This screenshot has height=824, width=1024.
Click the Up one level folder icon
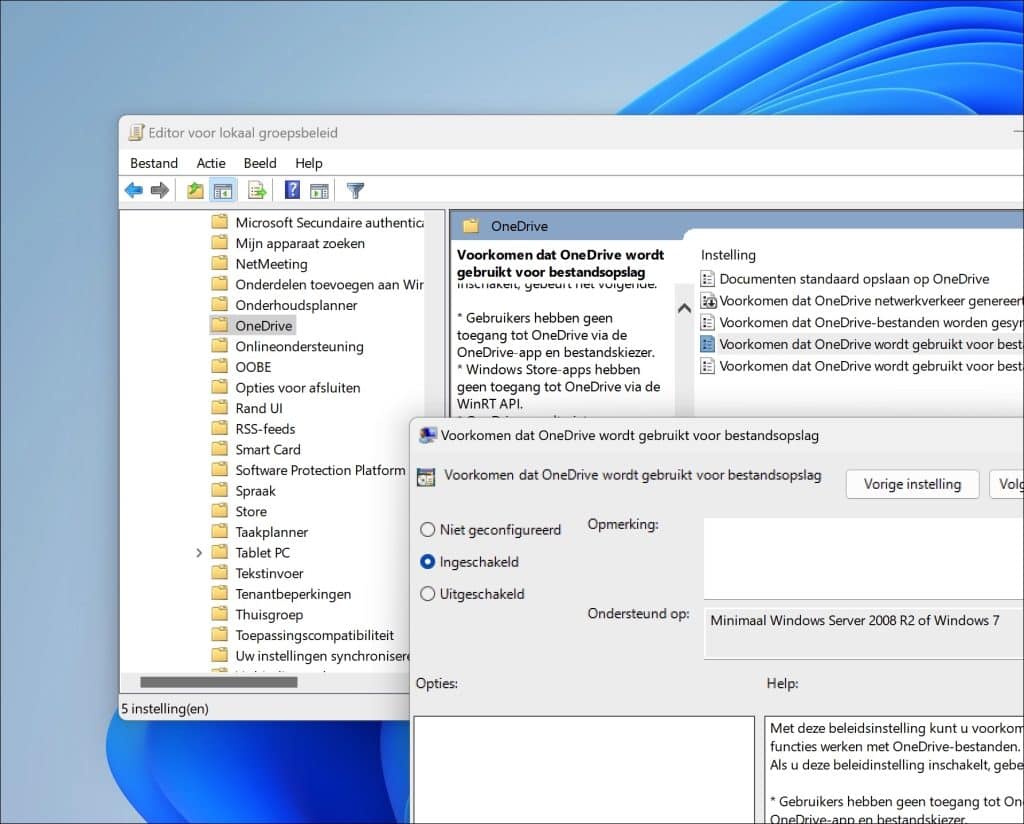click(x=195, y=191)
